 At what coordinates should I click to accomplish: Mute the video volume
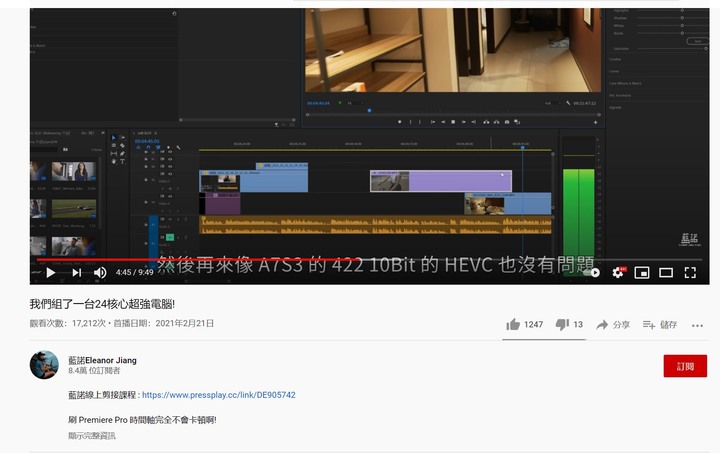tap(100, 273)
